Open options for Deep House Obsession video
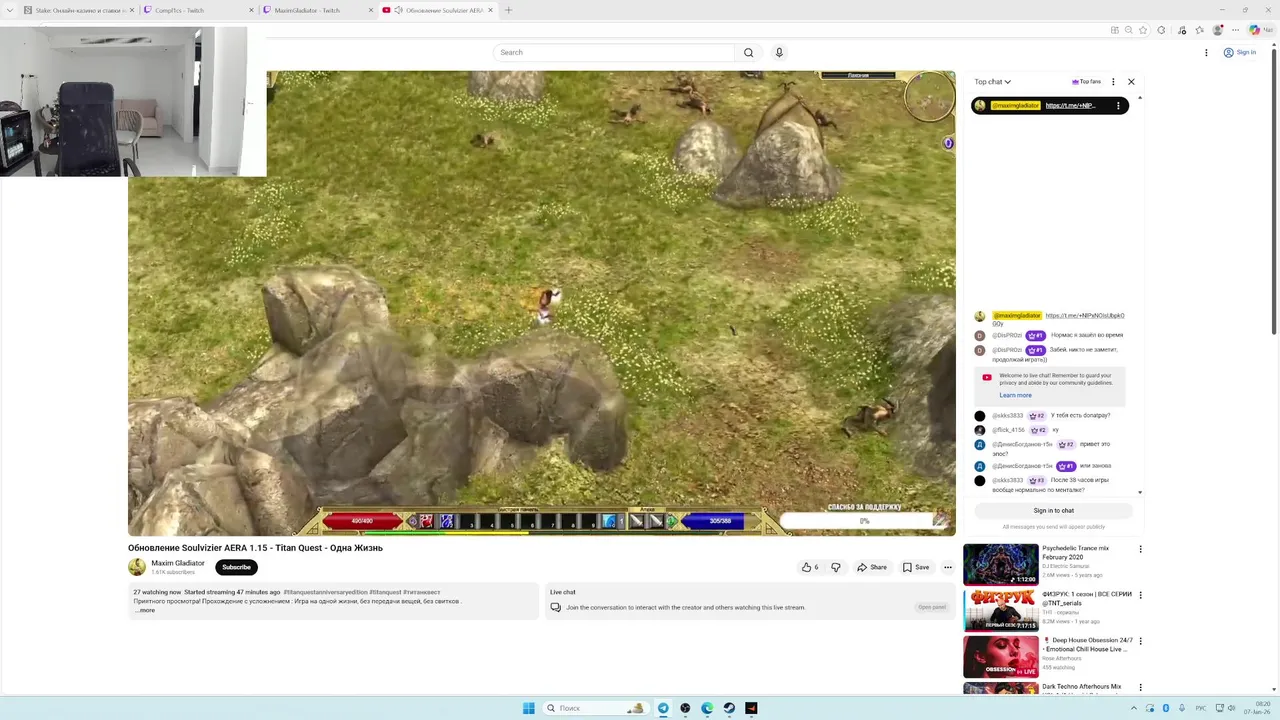1280x720 pixels. [x=1140, y=641]
